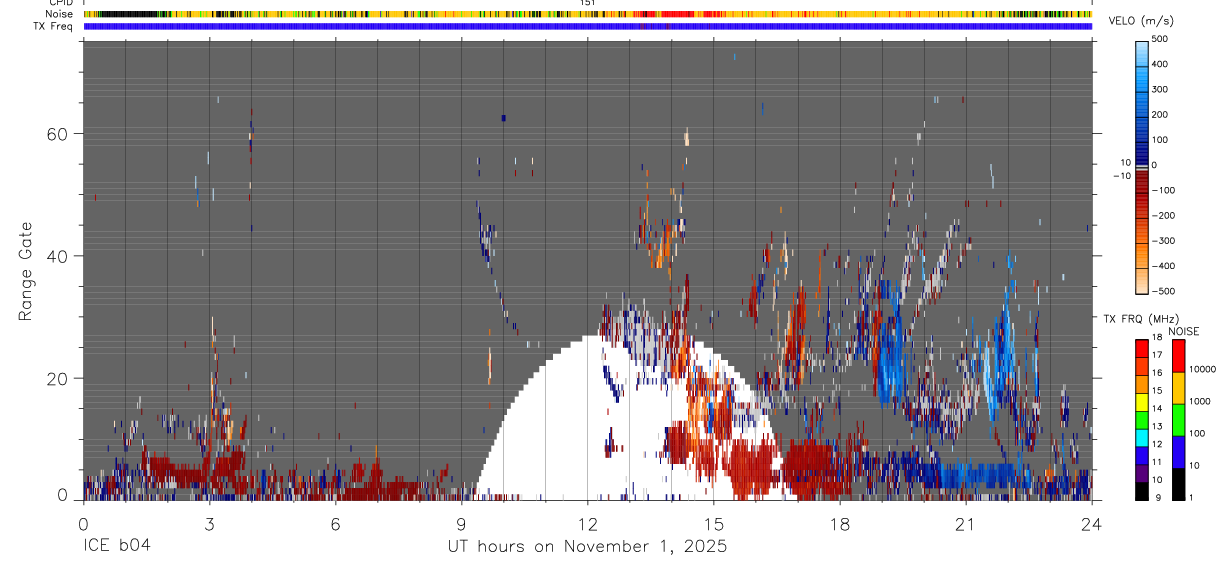Click 'UT hours on November 1, 2025' title
The width and height of the screenshot is (1228, 567).
587,547
